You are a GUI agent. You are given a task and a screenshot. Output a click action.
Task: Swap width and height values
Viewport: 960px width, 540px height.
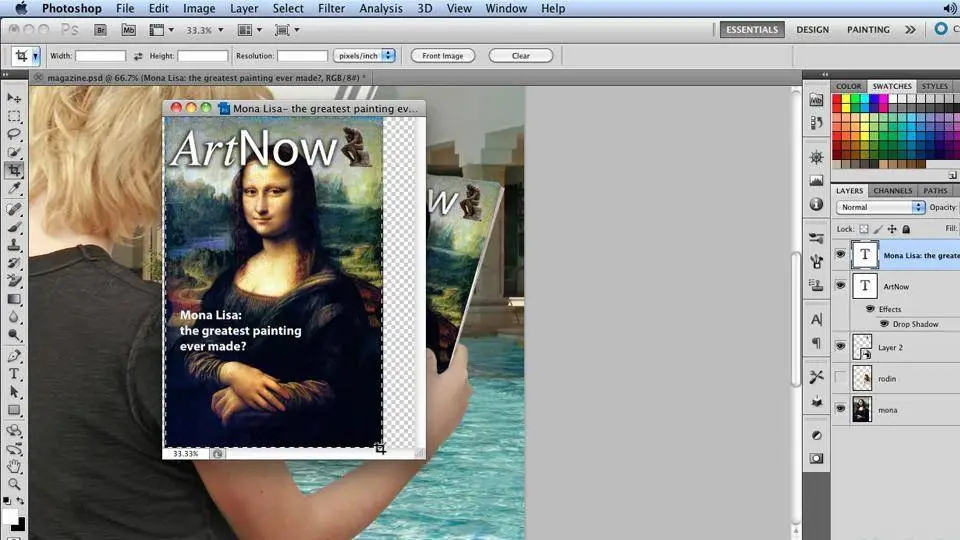[x=138, y=56]
